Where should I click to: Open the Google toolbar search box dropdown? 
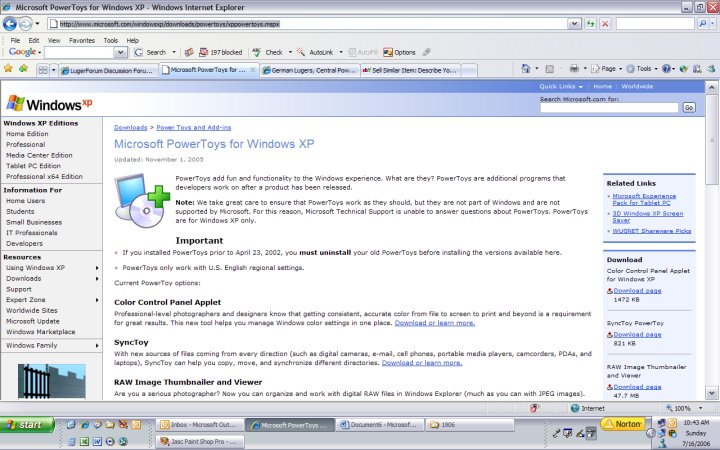(120, 52)
